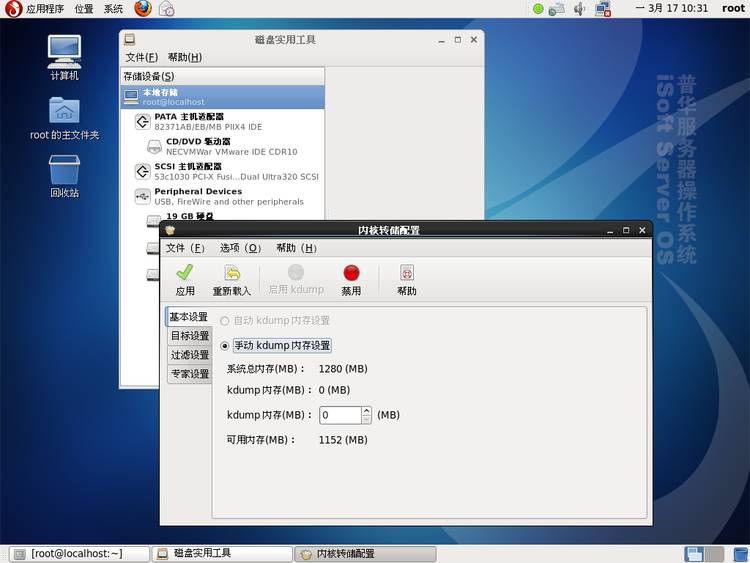Select 自动 kdump 内存设置 radio button

tap(225, 321)
